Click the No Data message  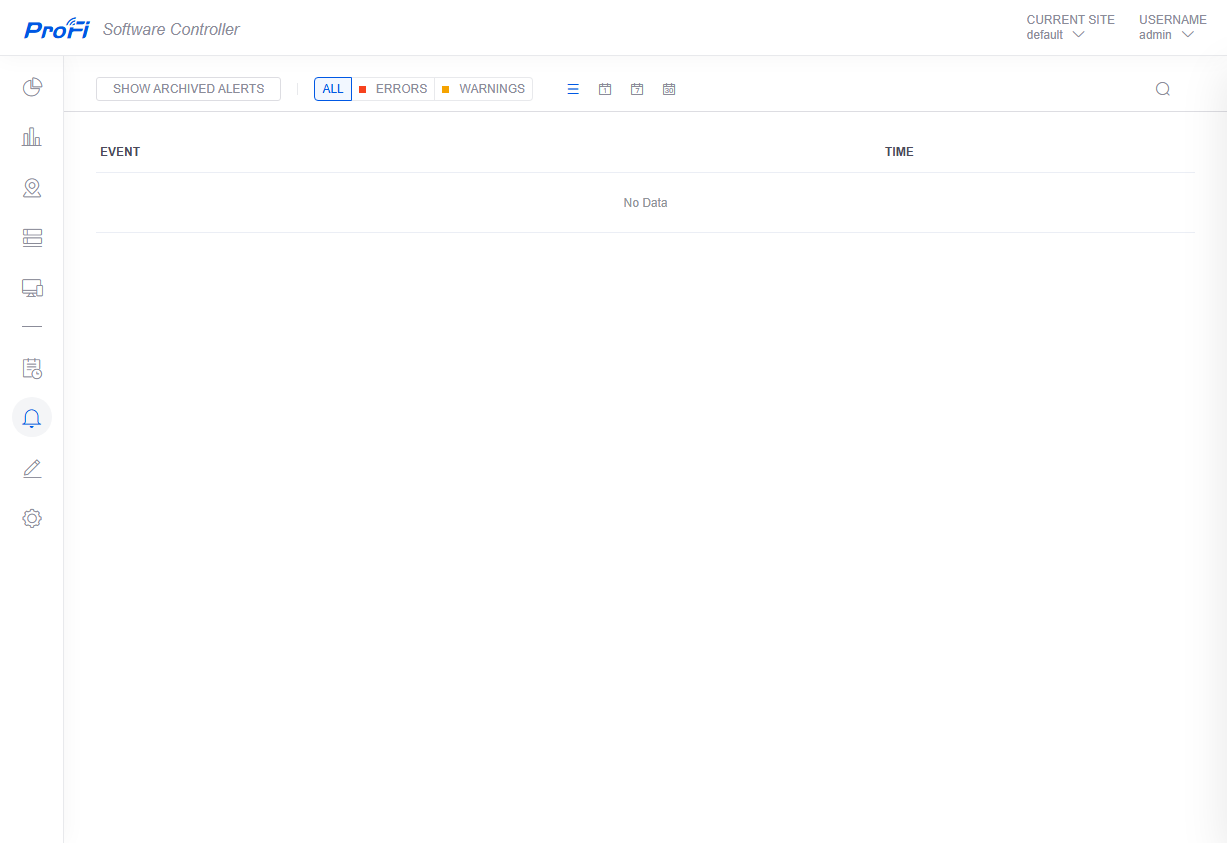click(645, 203)
